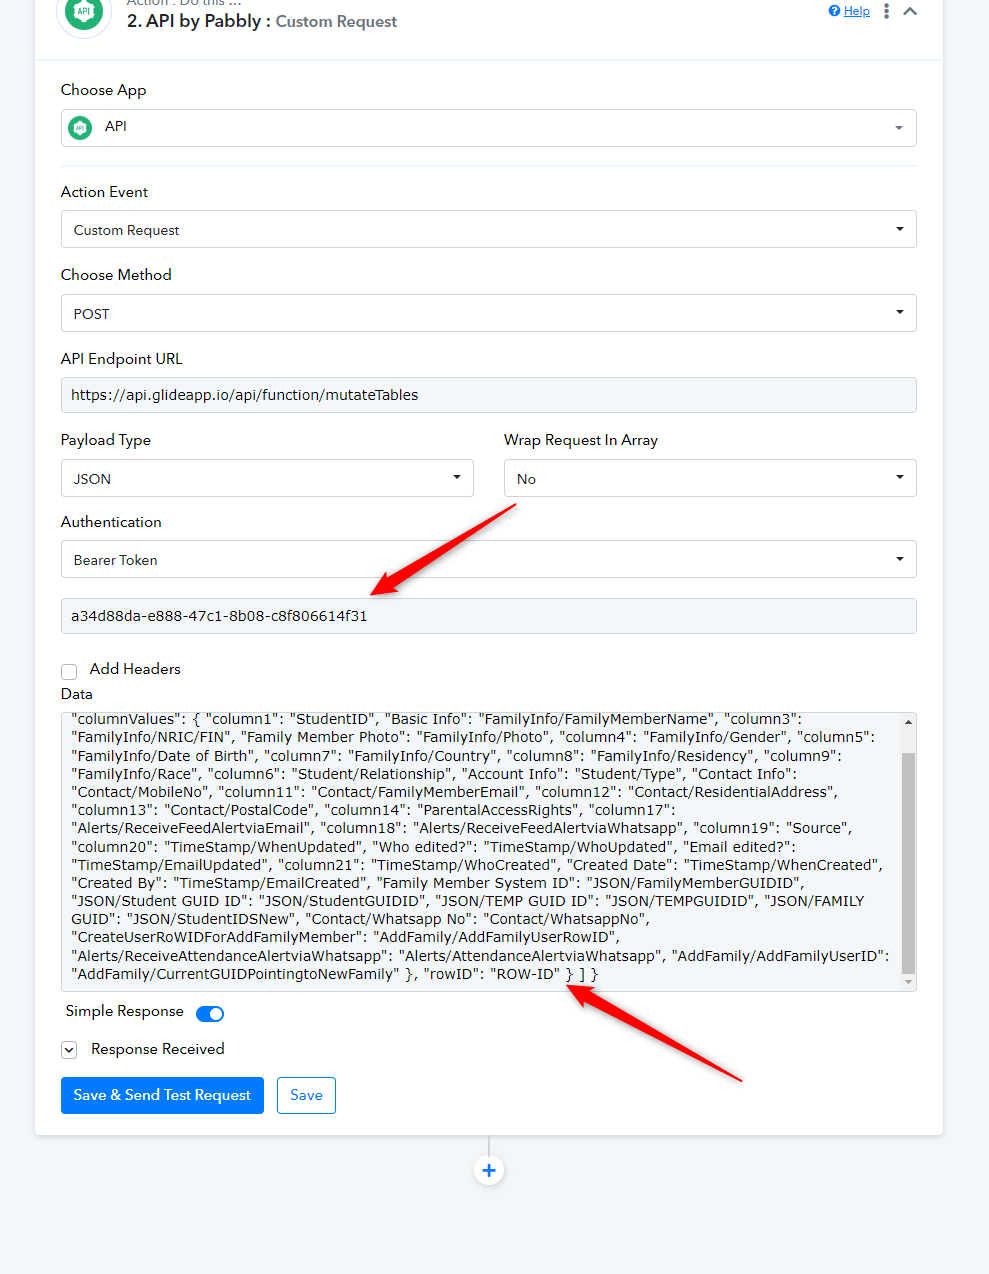Screen dimensions: 989x1274
Task: Click the Data scrollbar up arrow
Action: click(908, 721)
